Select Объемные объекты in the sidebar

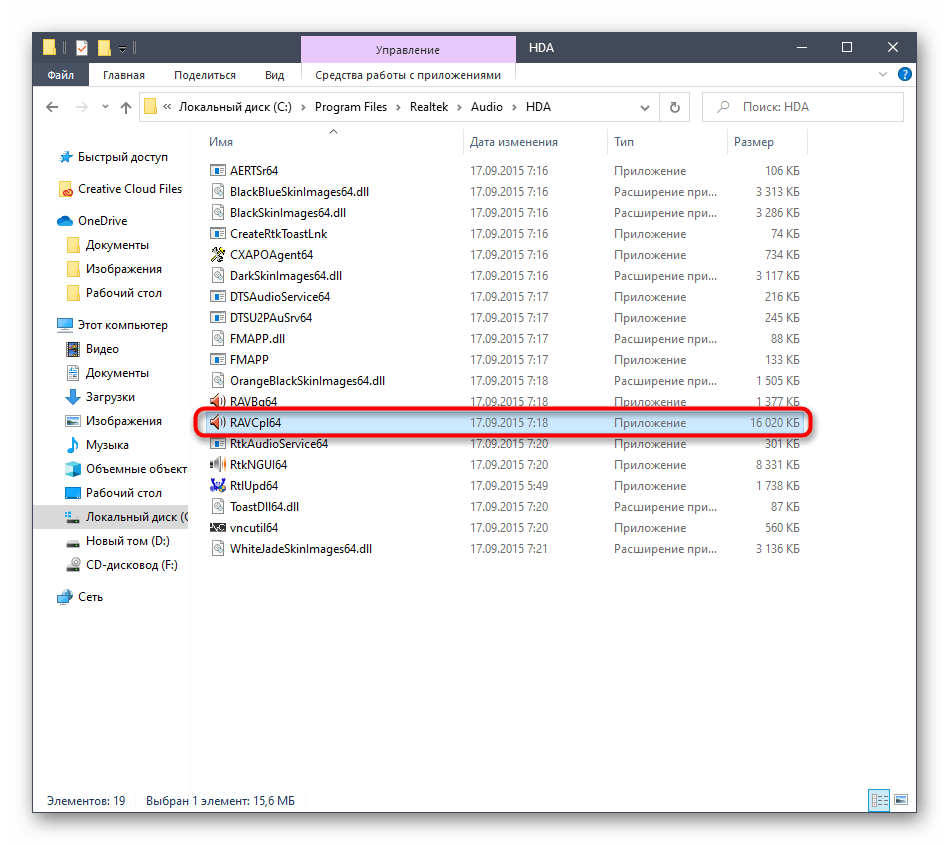[x=136, y=469]
